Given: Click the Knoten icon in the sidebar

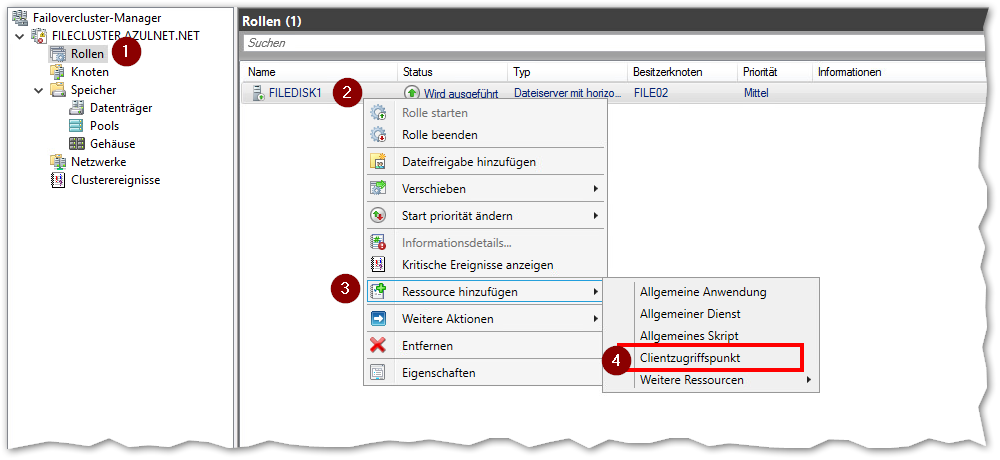Looking at the screenshot, I should coord(58,72).
